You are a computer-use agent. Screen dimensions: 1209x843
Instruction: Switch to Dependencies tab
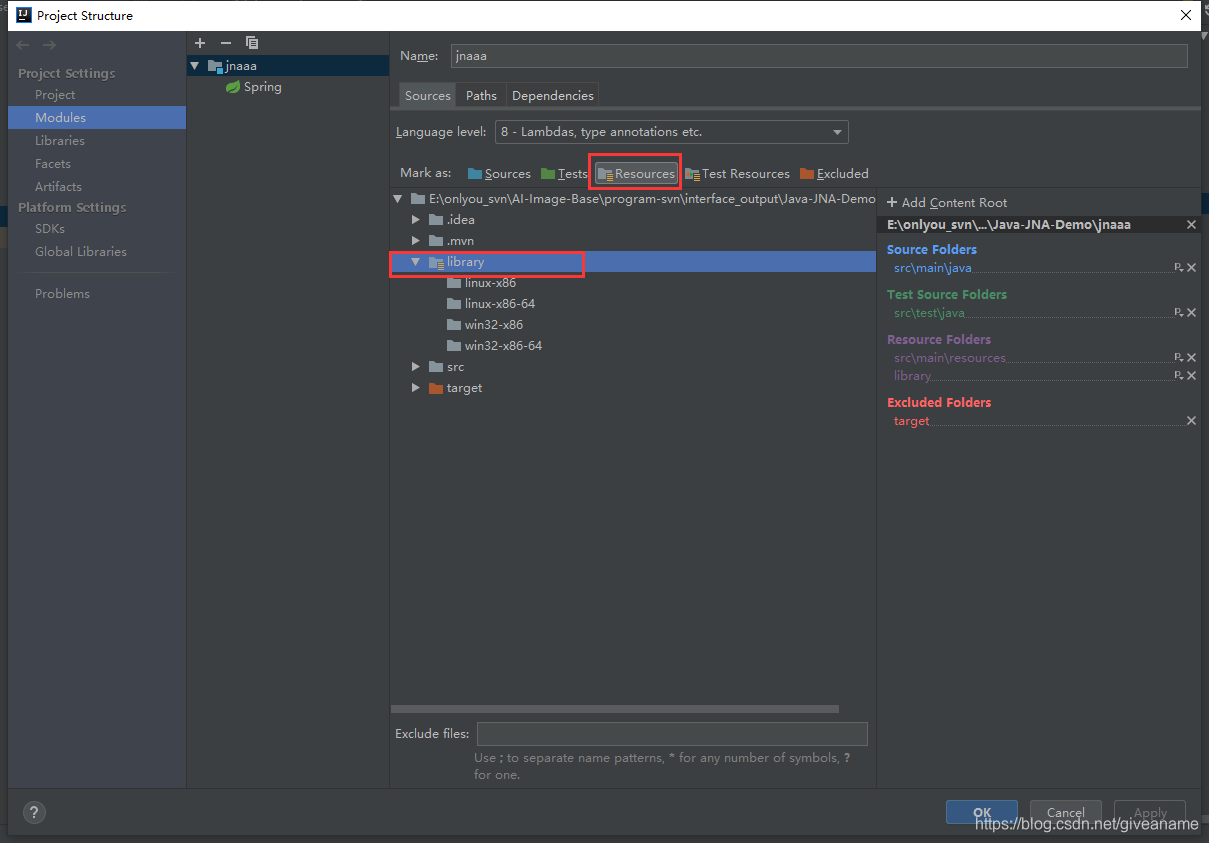pos(553,96)
